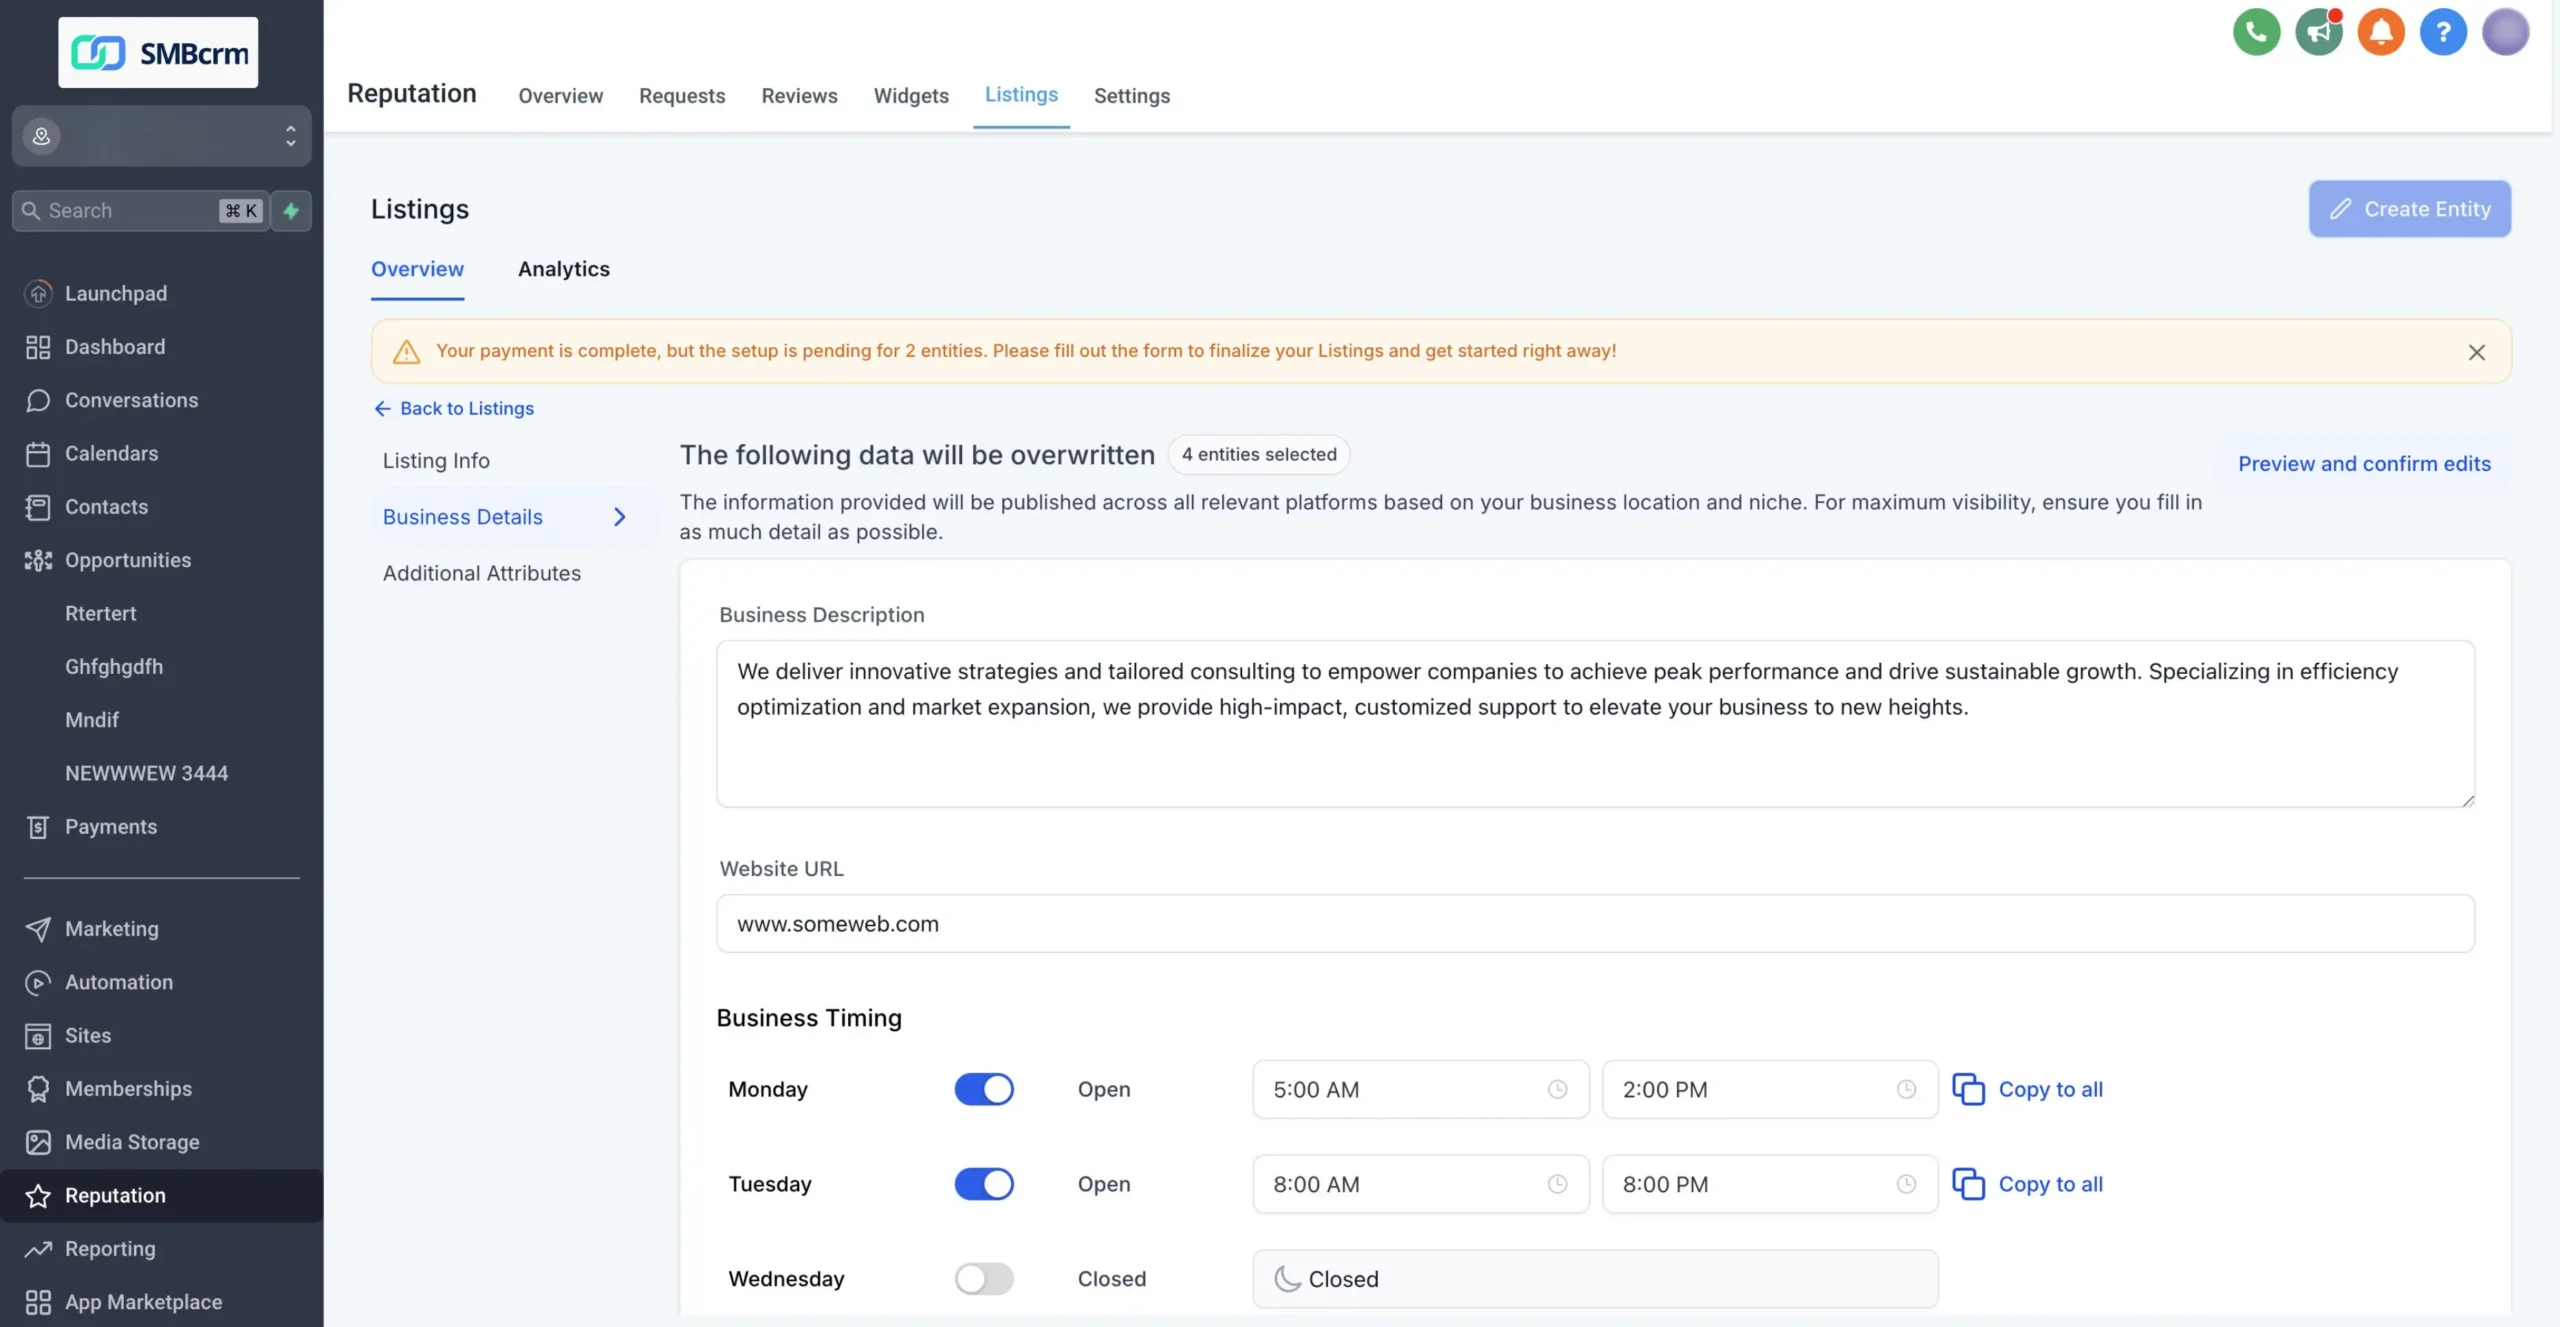
Task: Open the Ghfghgdfh sidebar item
Action: pos(114,667)
